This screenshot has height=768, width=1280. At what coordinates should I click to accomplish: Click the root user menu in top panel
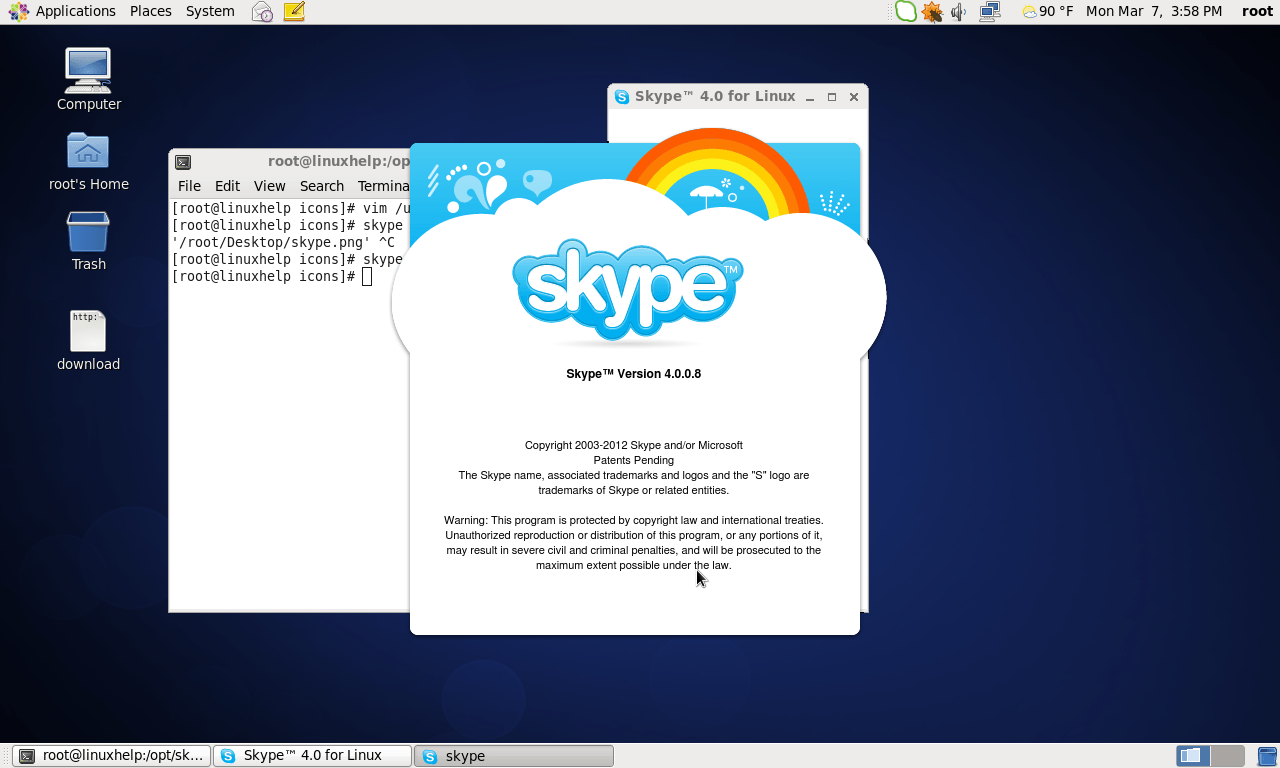pos(1257,12)
